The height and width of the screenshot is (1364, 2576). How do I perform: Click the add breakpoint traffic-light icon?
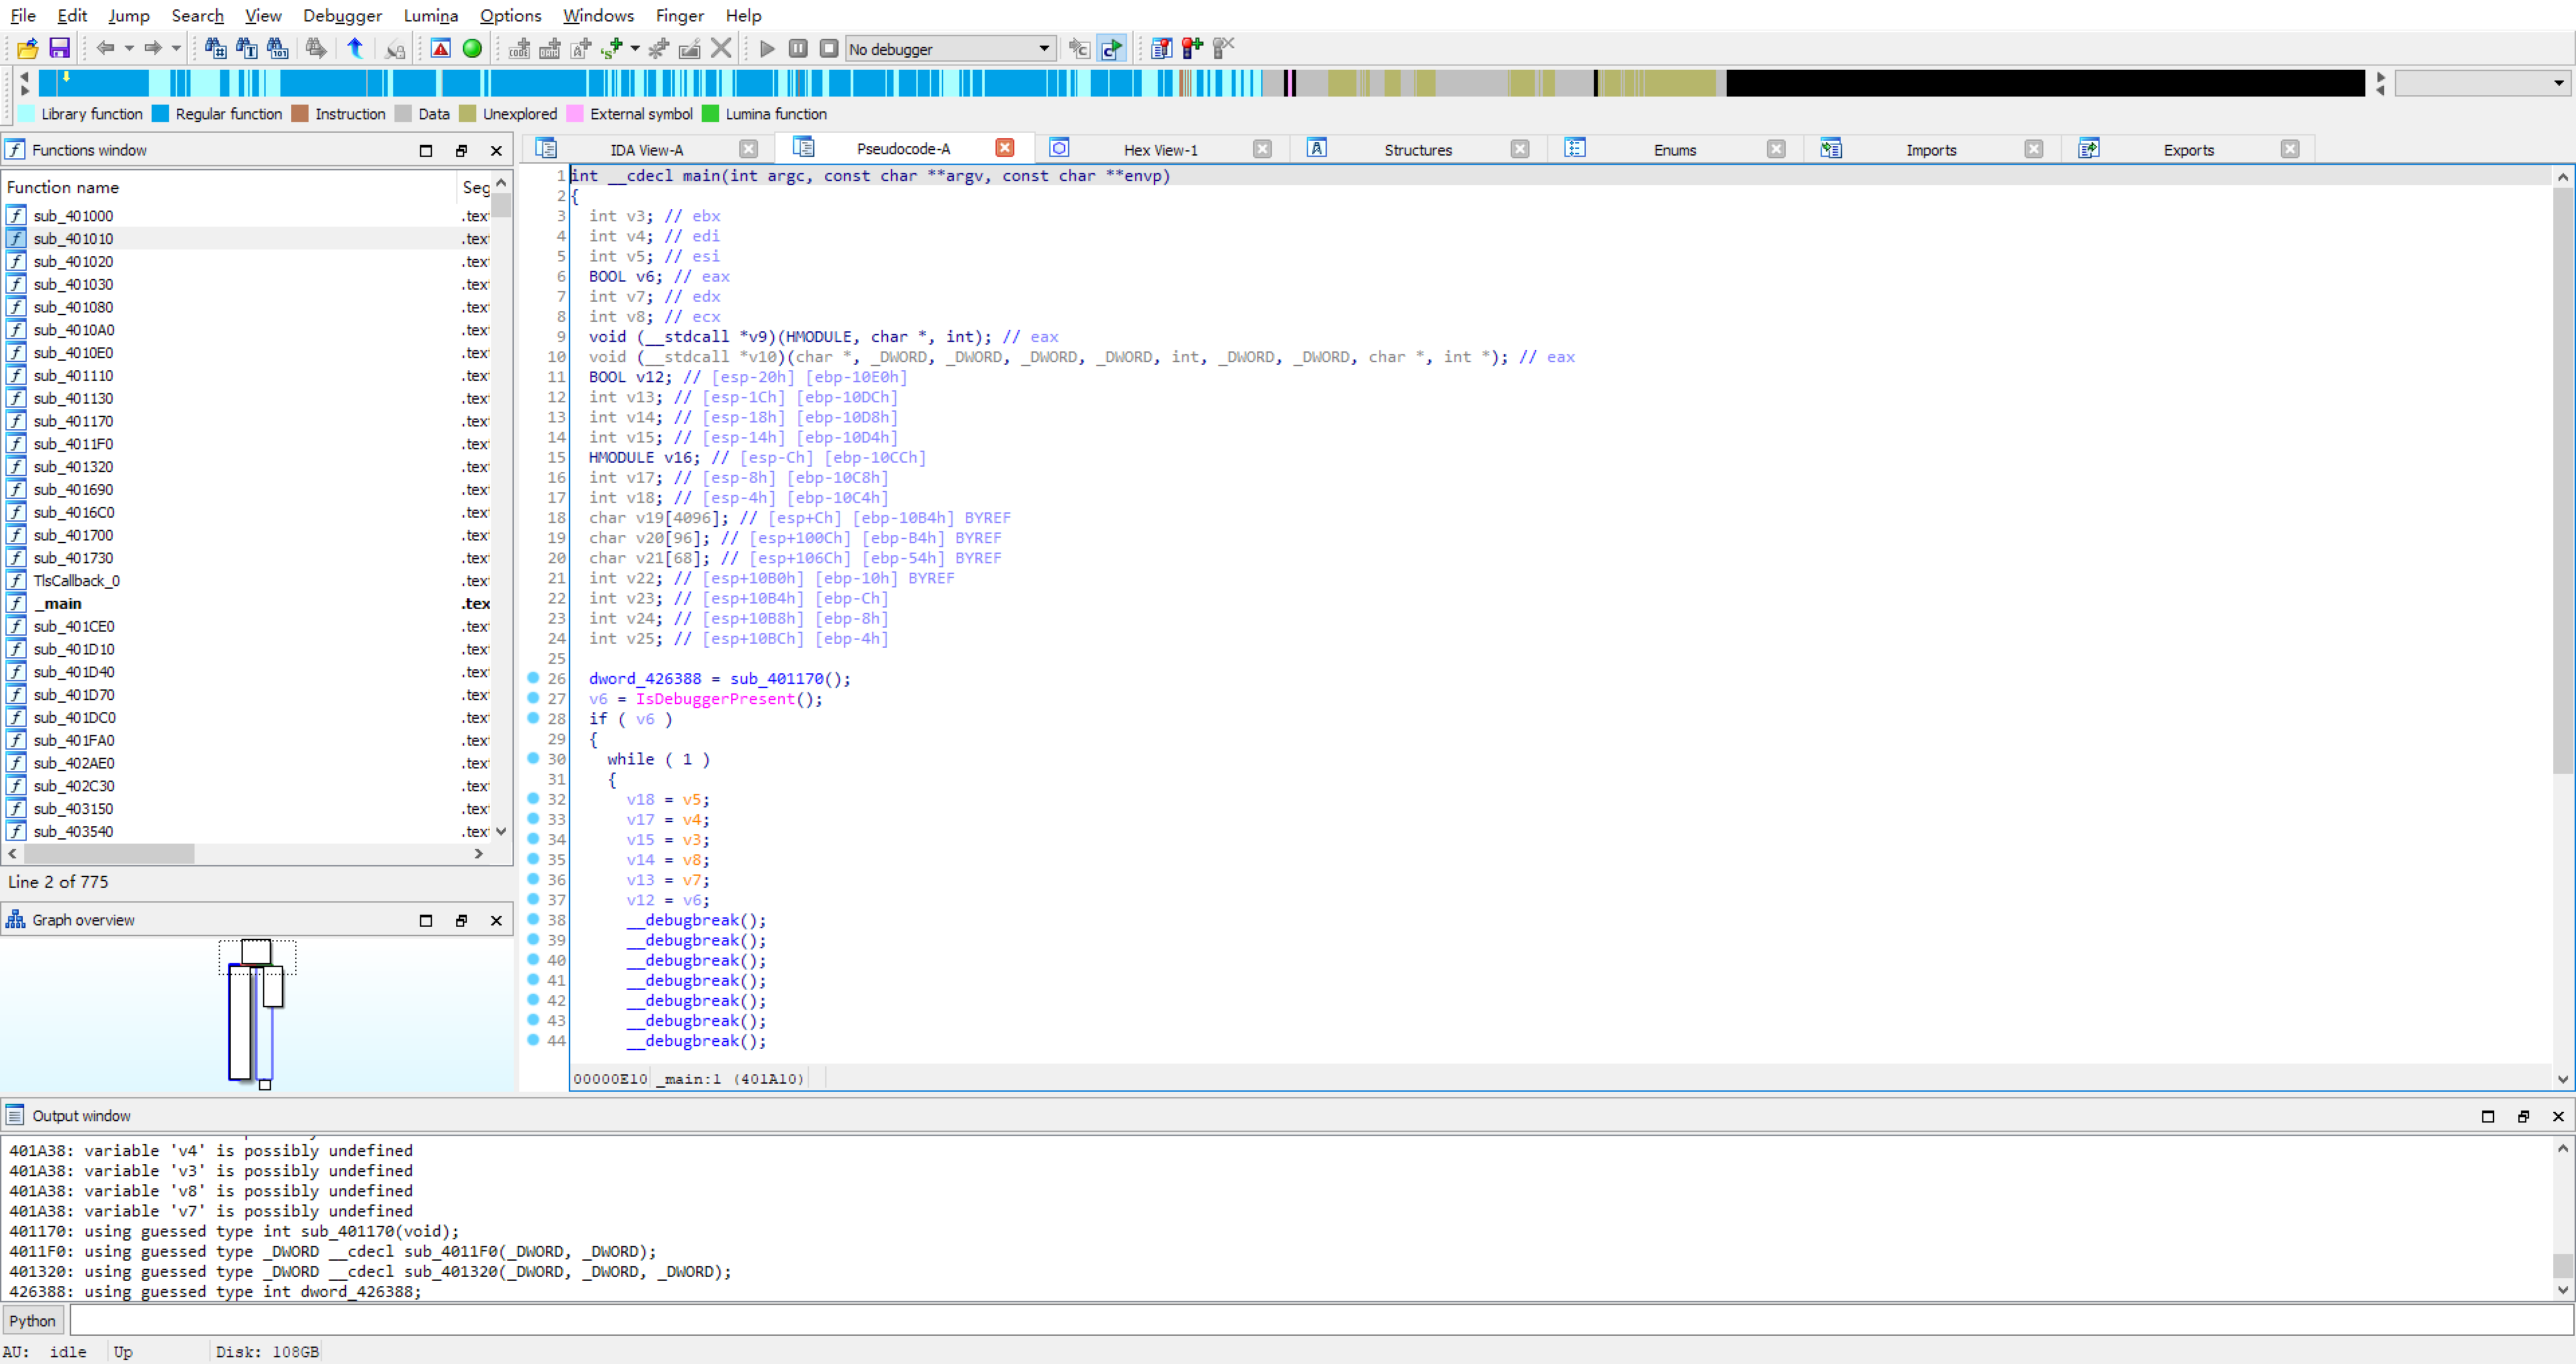point(1192,48)
